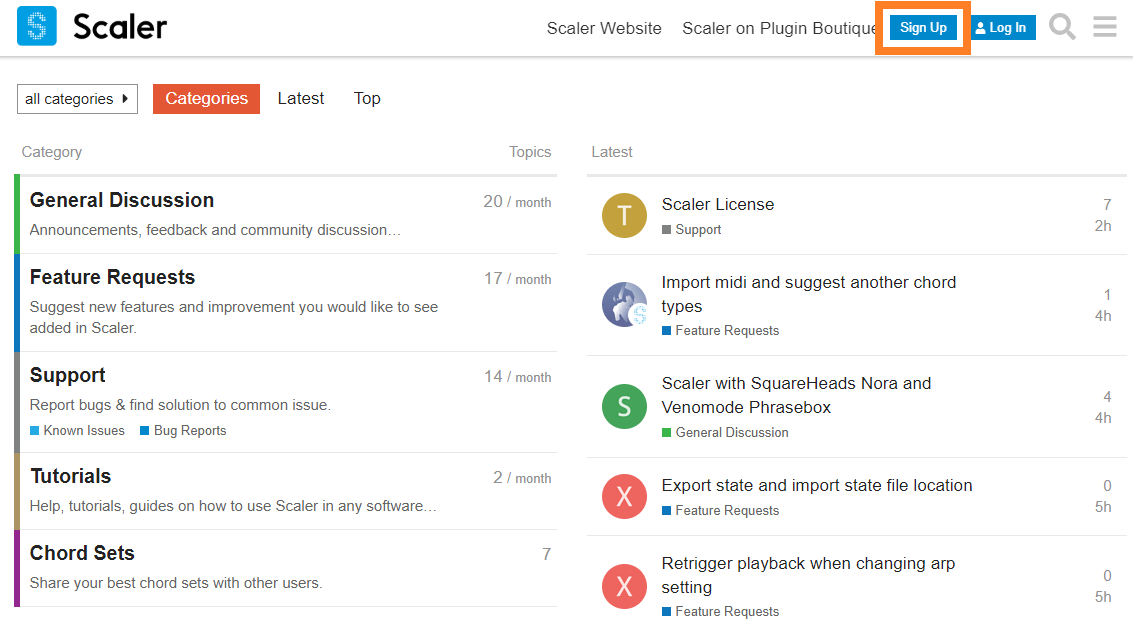This screenshot has height=636, width=1133.
Task: Open the Support category heading
Action: coord(67,375)
